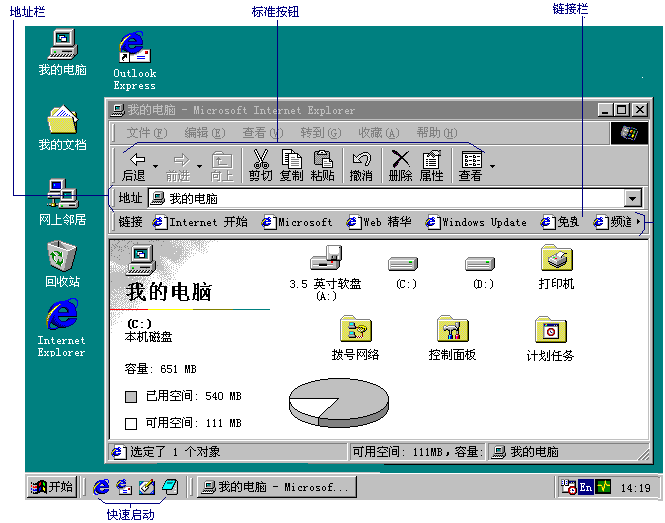Select the 控制面板 folder icon
Viewport: 665px width, 523px height.
453,328
